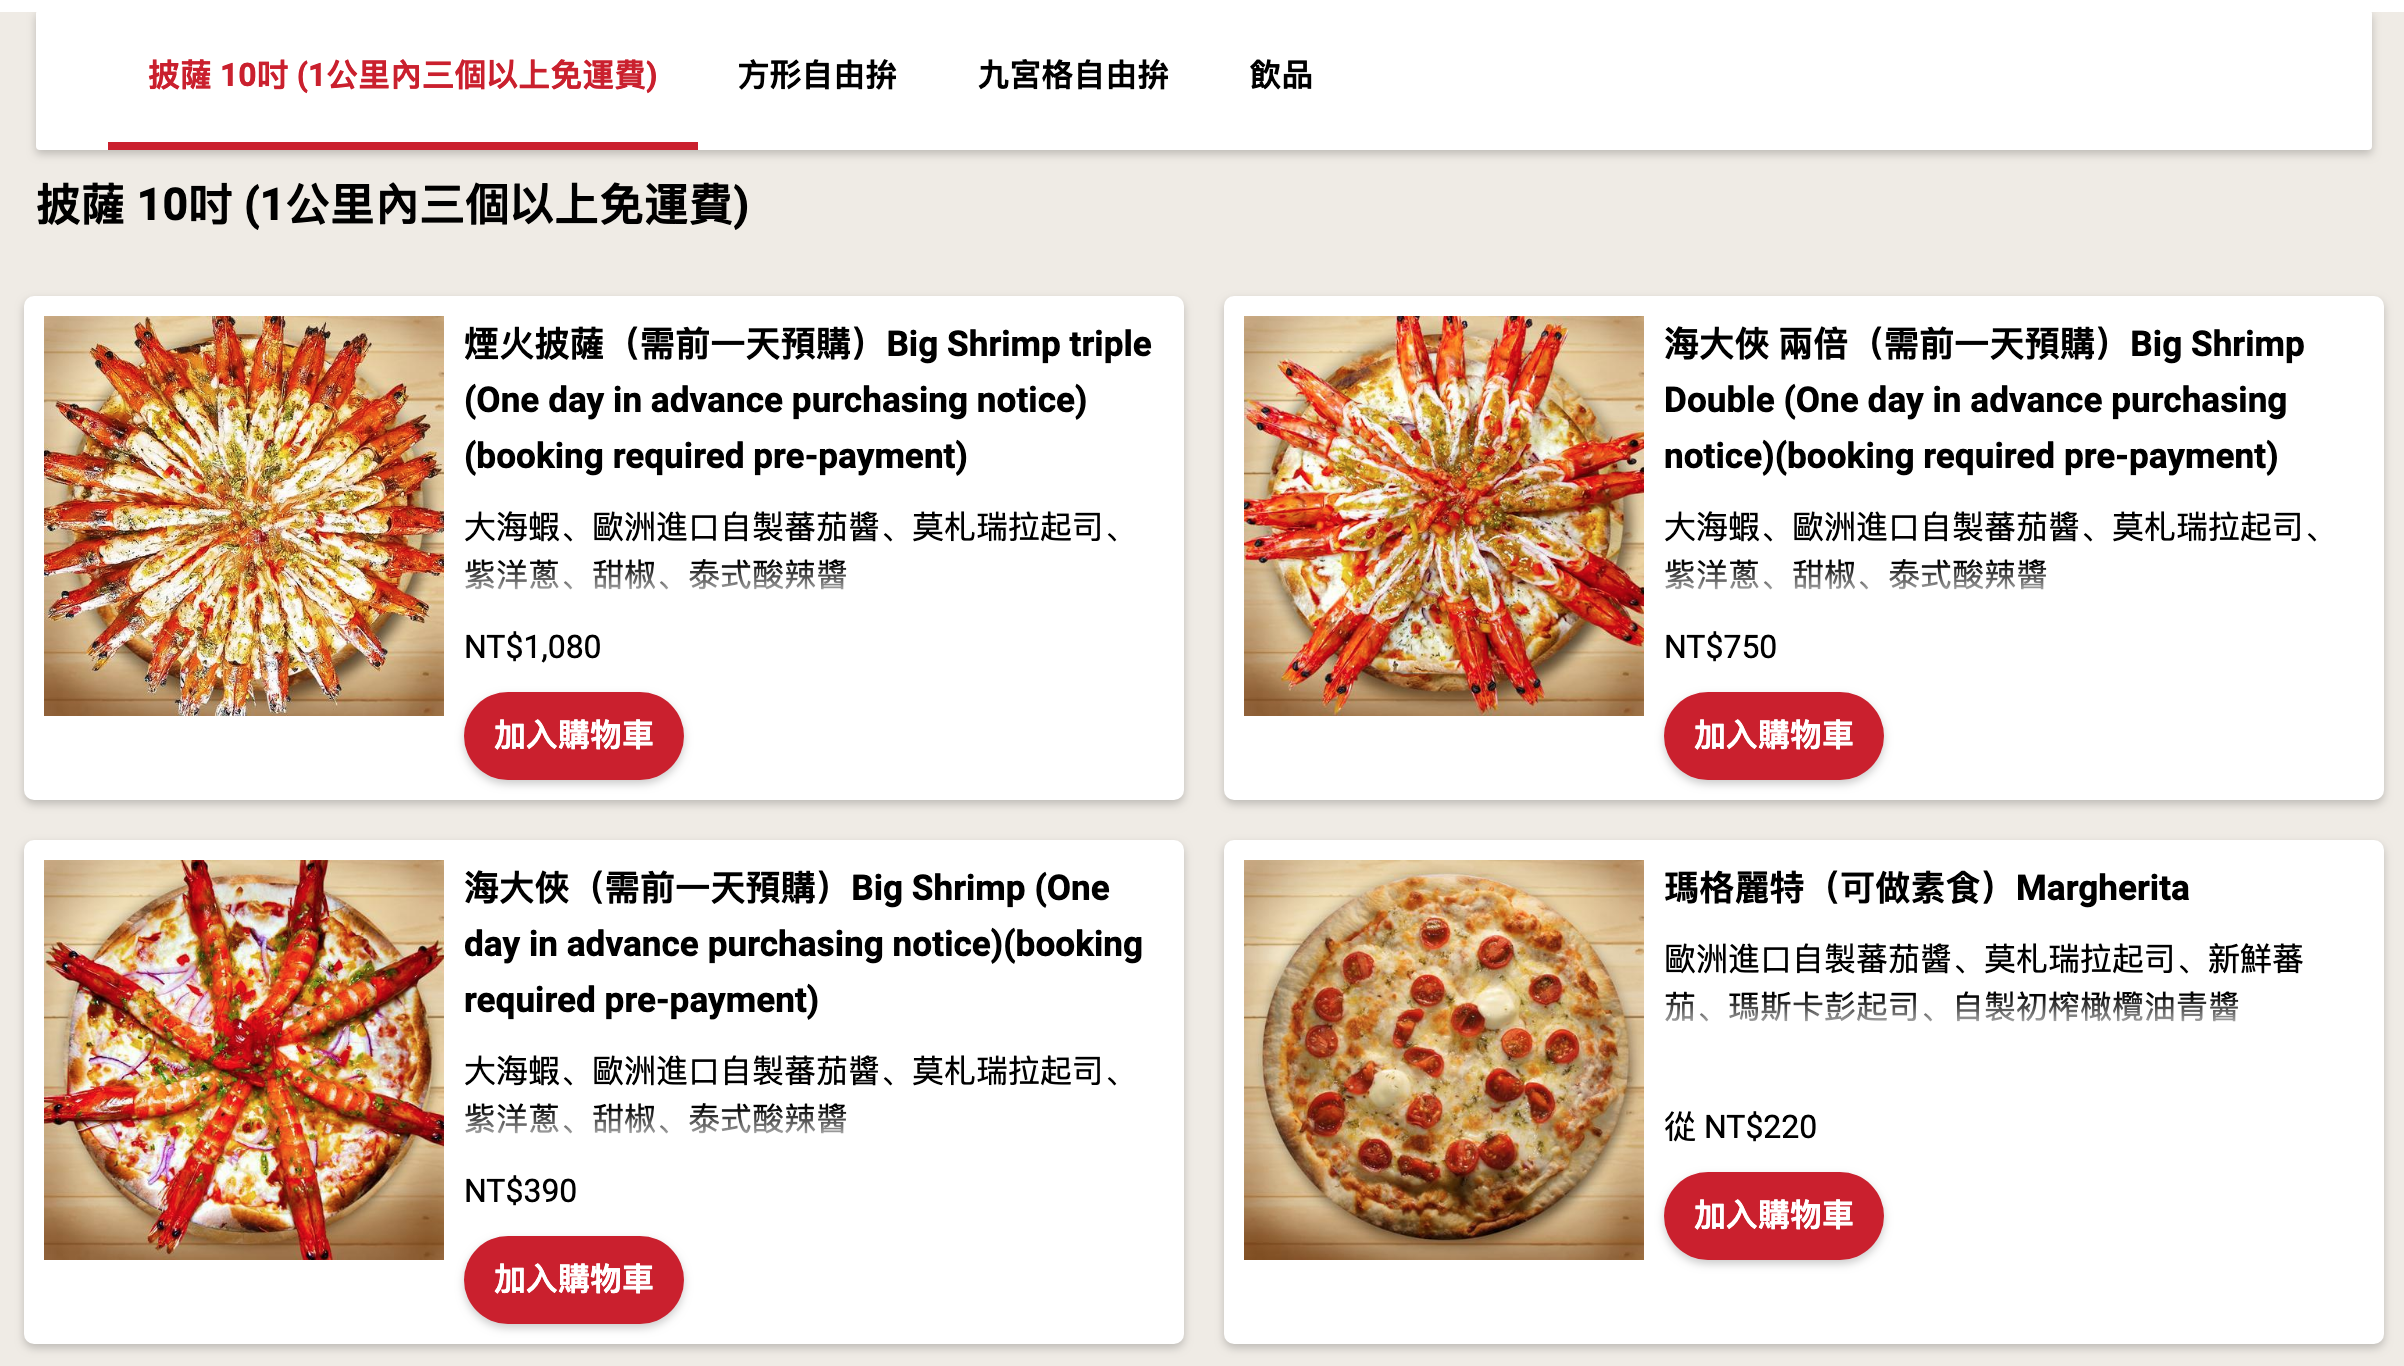Open the 海大俠 兩倍 Big Shrimp Double title

click(x=1985, y=400)
